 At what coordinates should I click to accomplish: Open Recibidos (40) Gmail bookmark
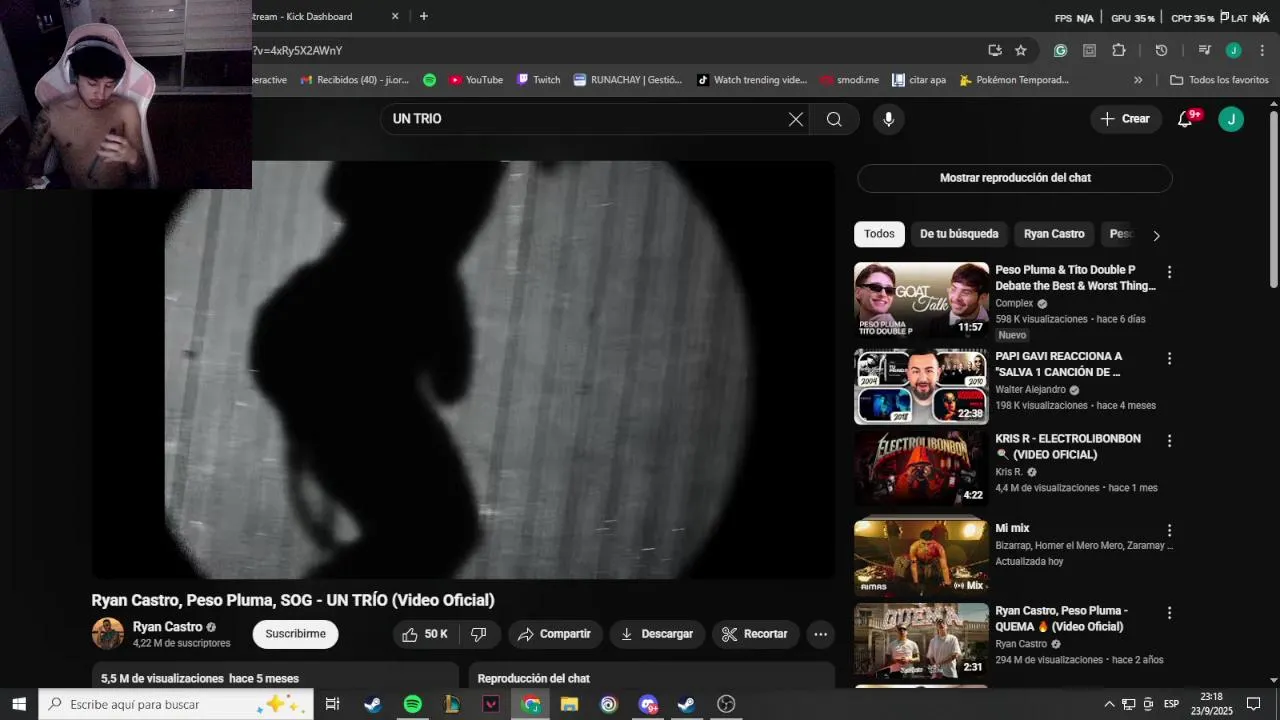pyautogui.click(x=355, y=80)
